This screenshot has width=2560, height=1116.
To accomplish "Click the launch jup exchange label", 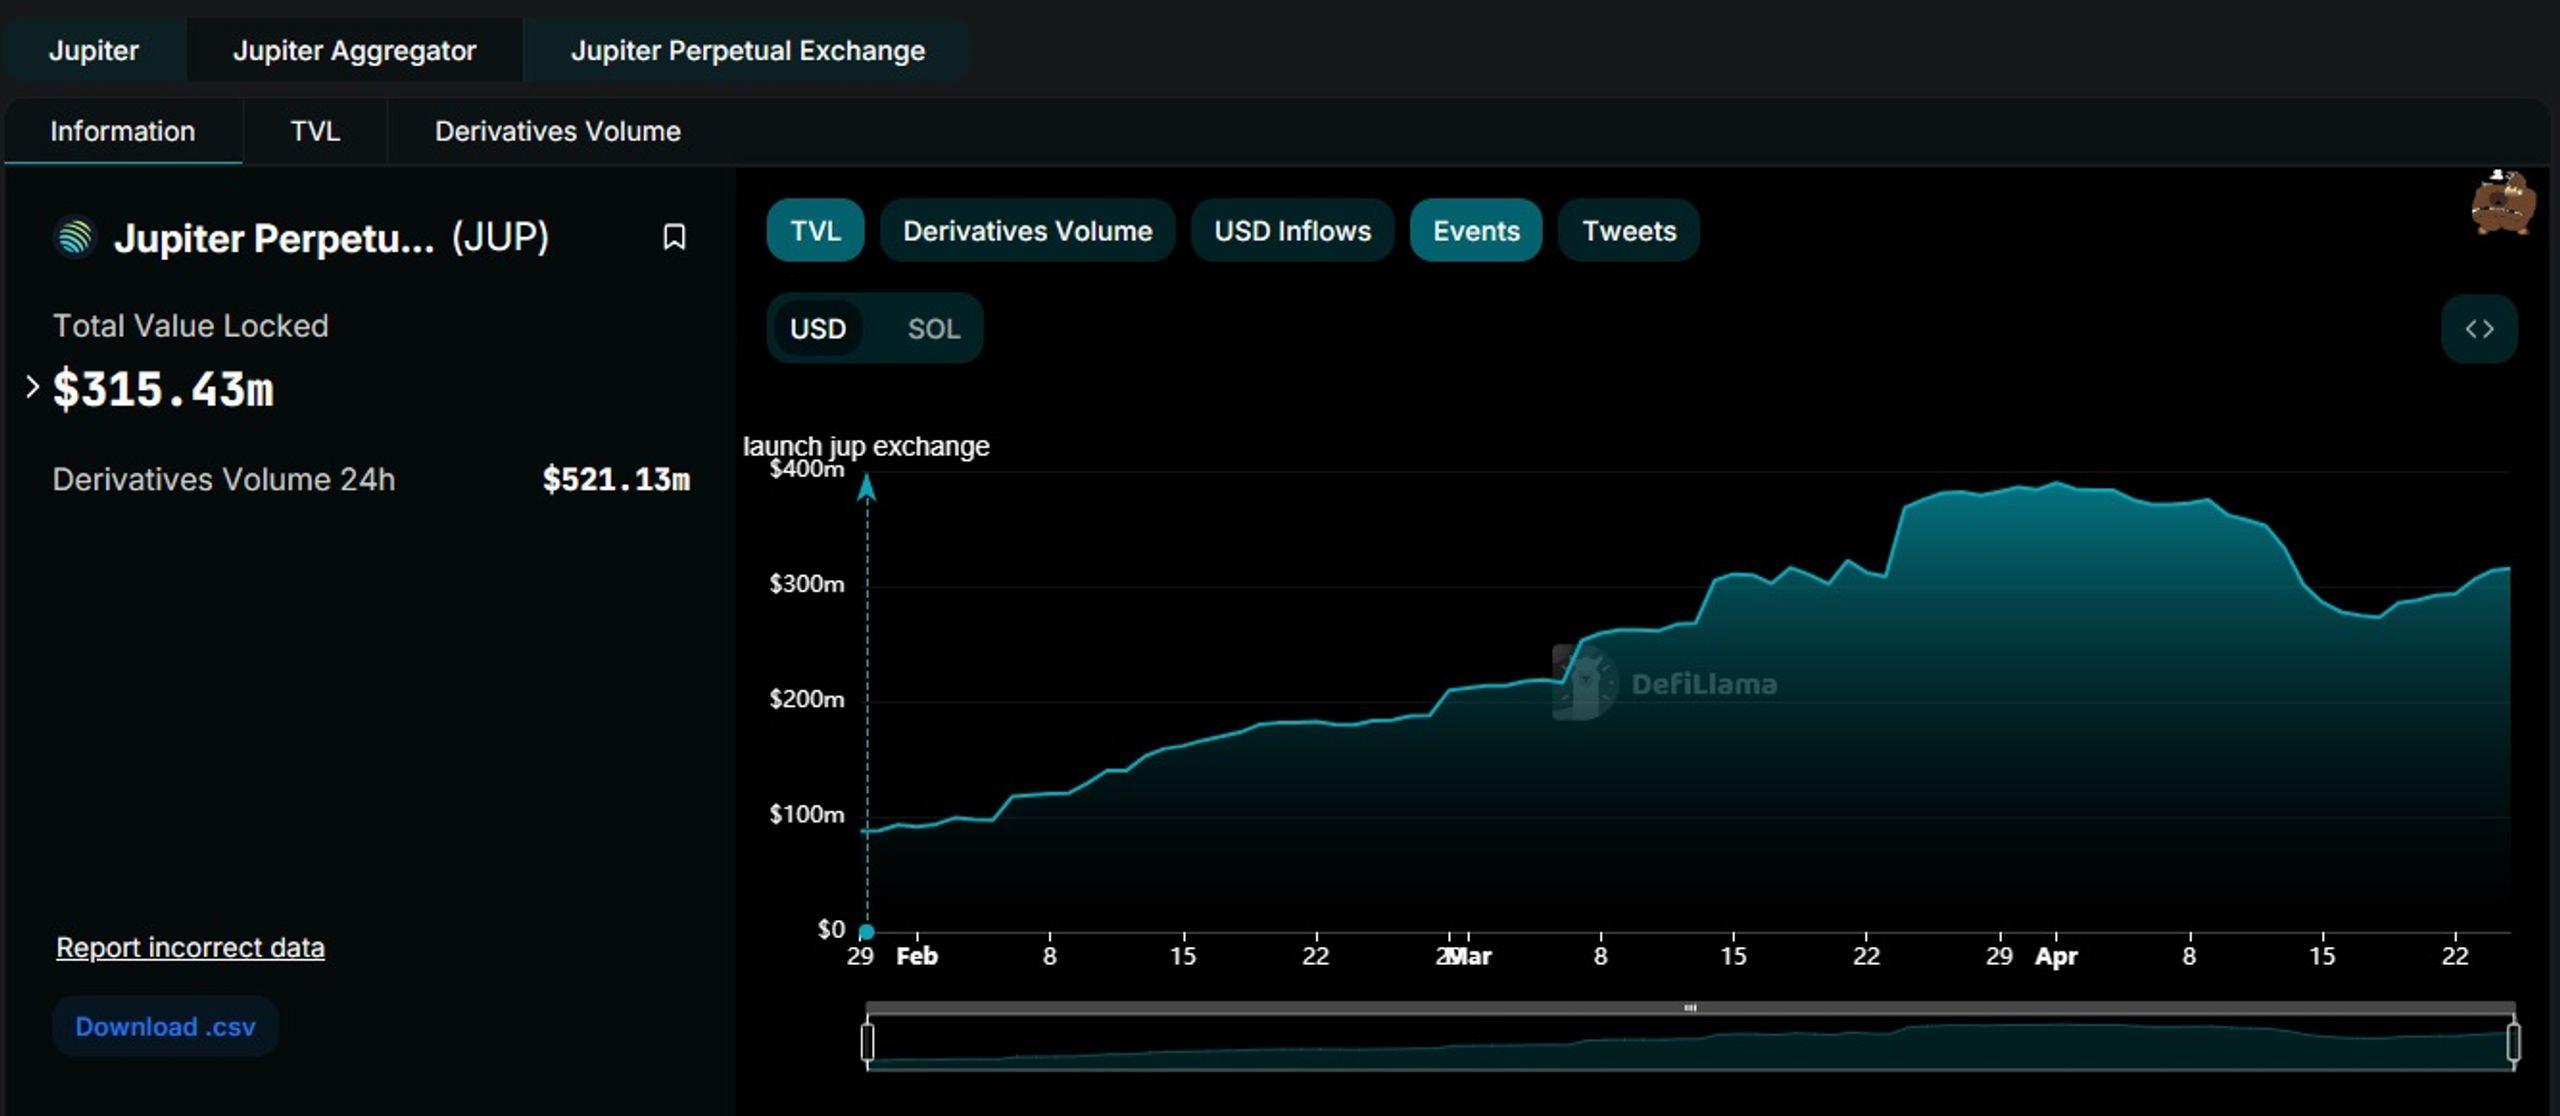I will (866, 446).
